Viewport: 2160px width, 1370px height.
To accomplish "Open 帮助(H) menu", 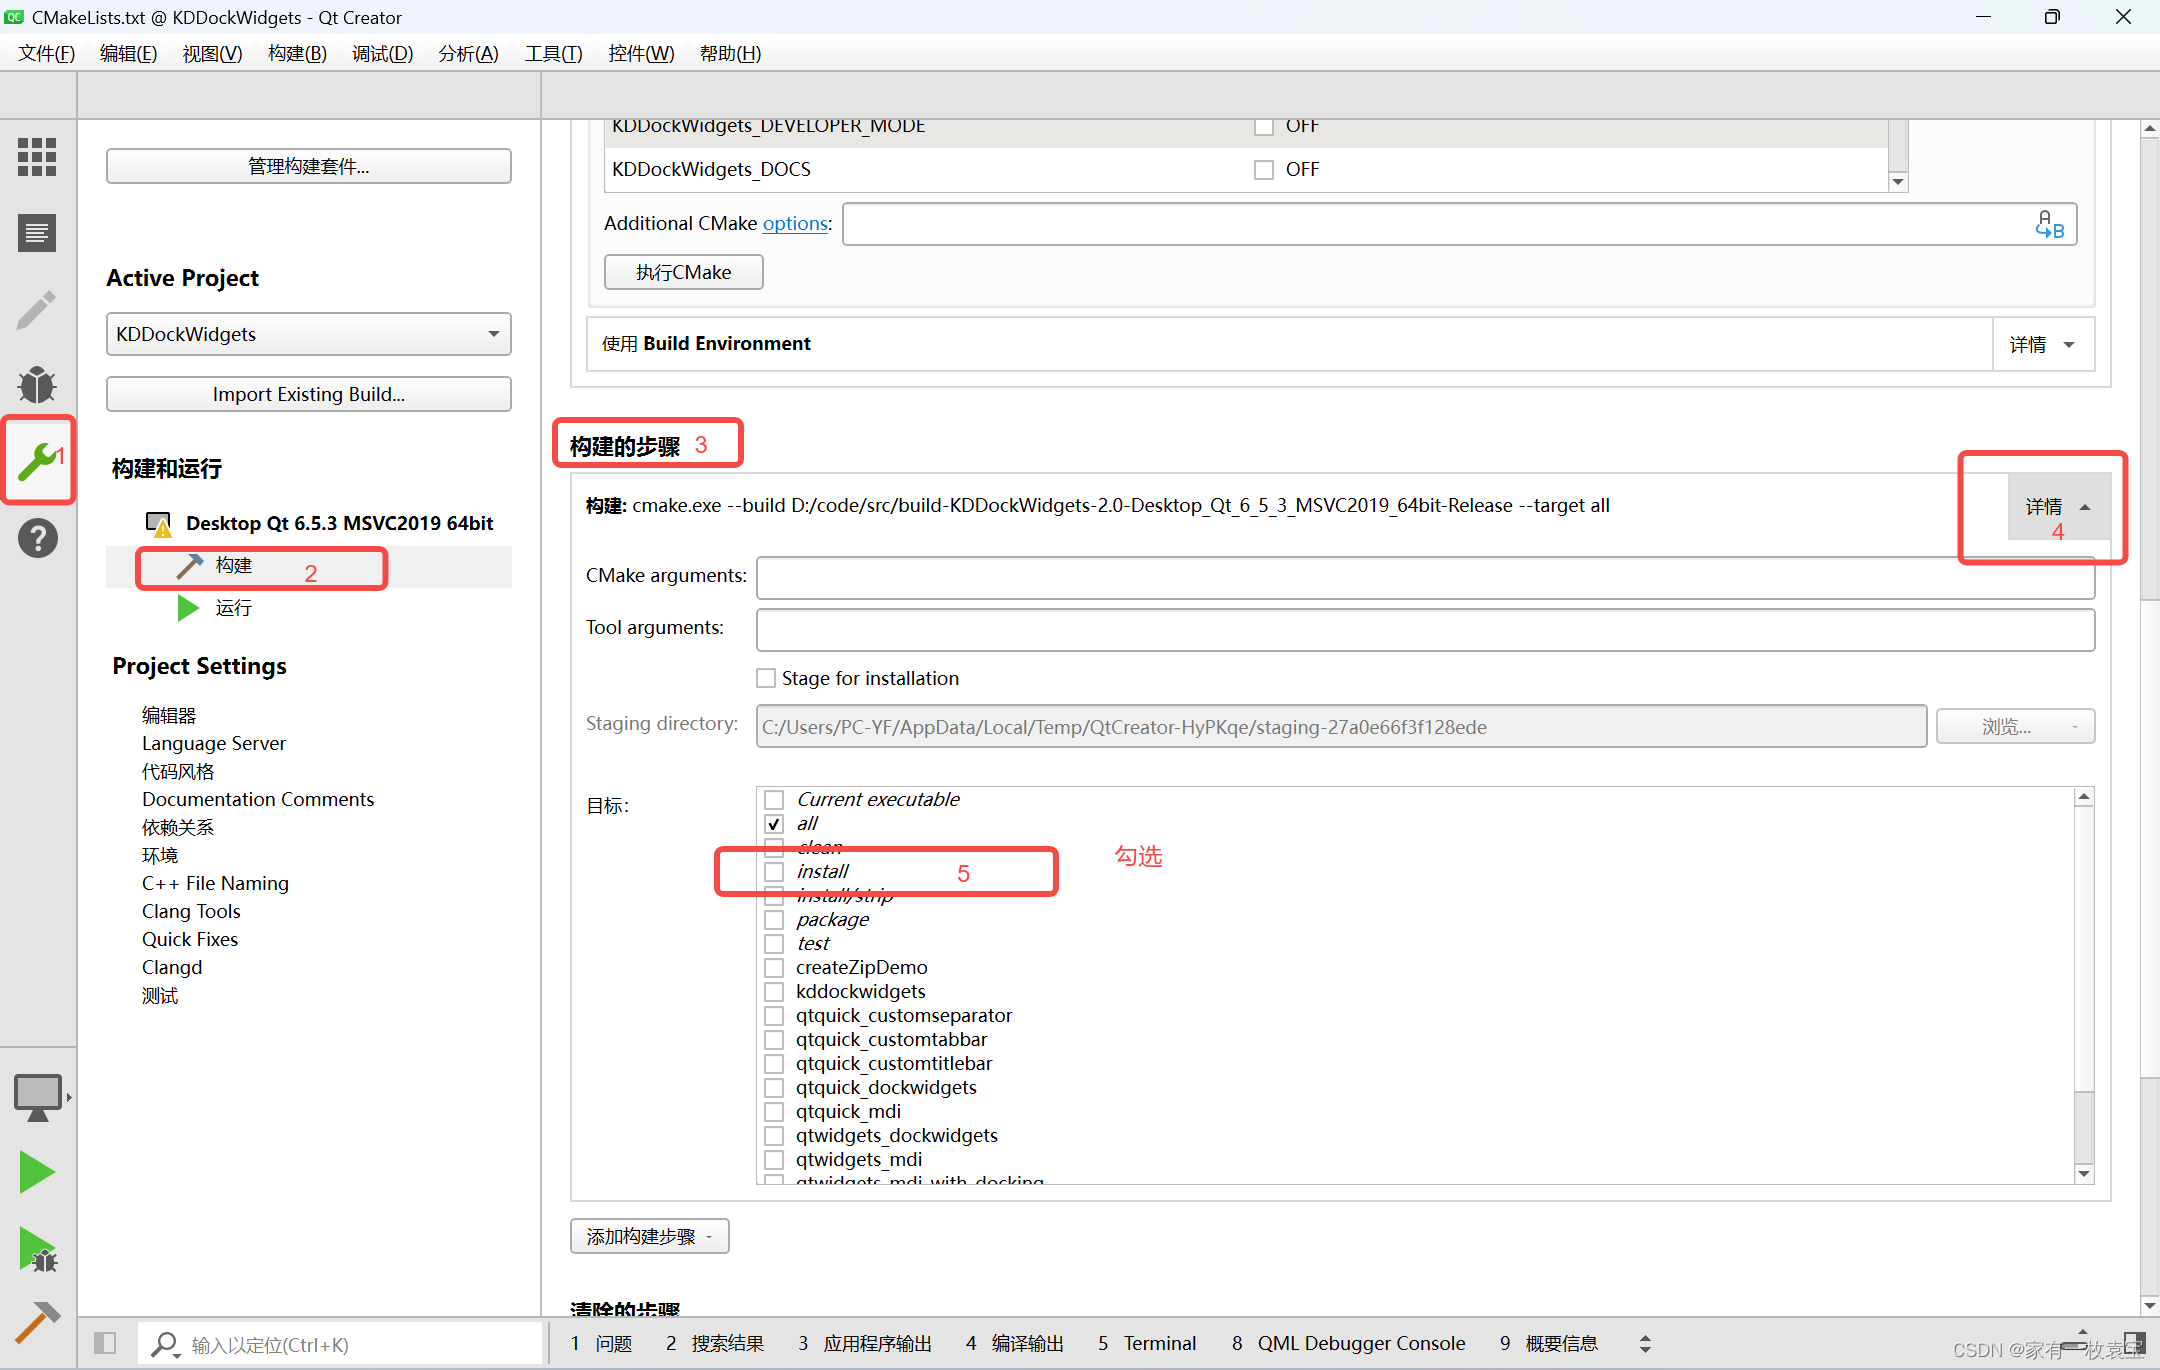I will [x=730, y=54].
